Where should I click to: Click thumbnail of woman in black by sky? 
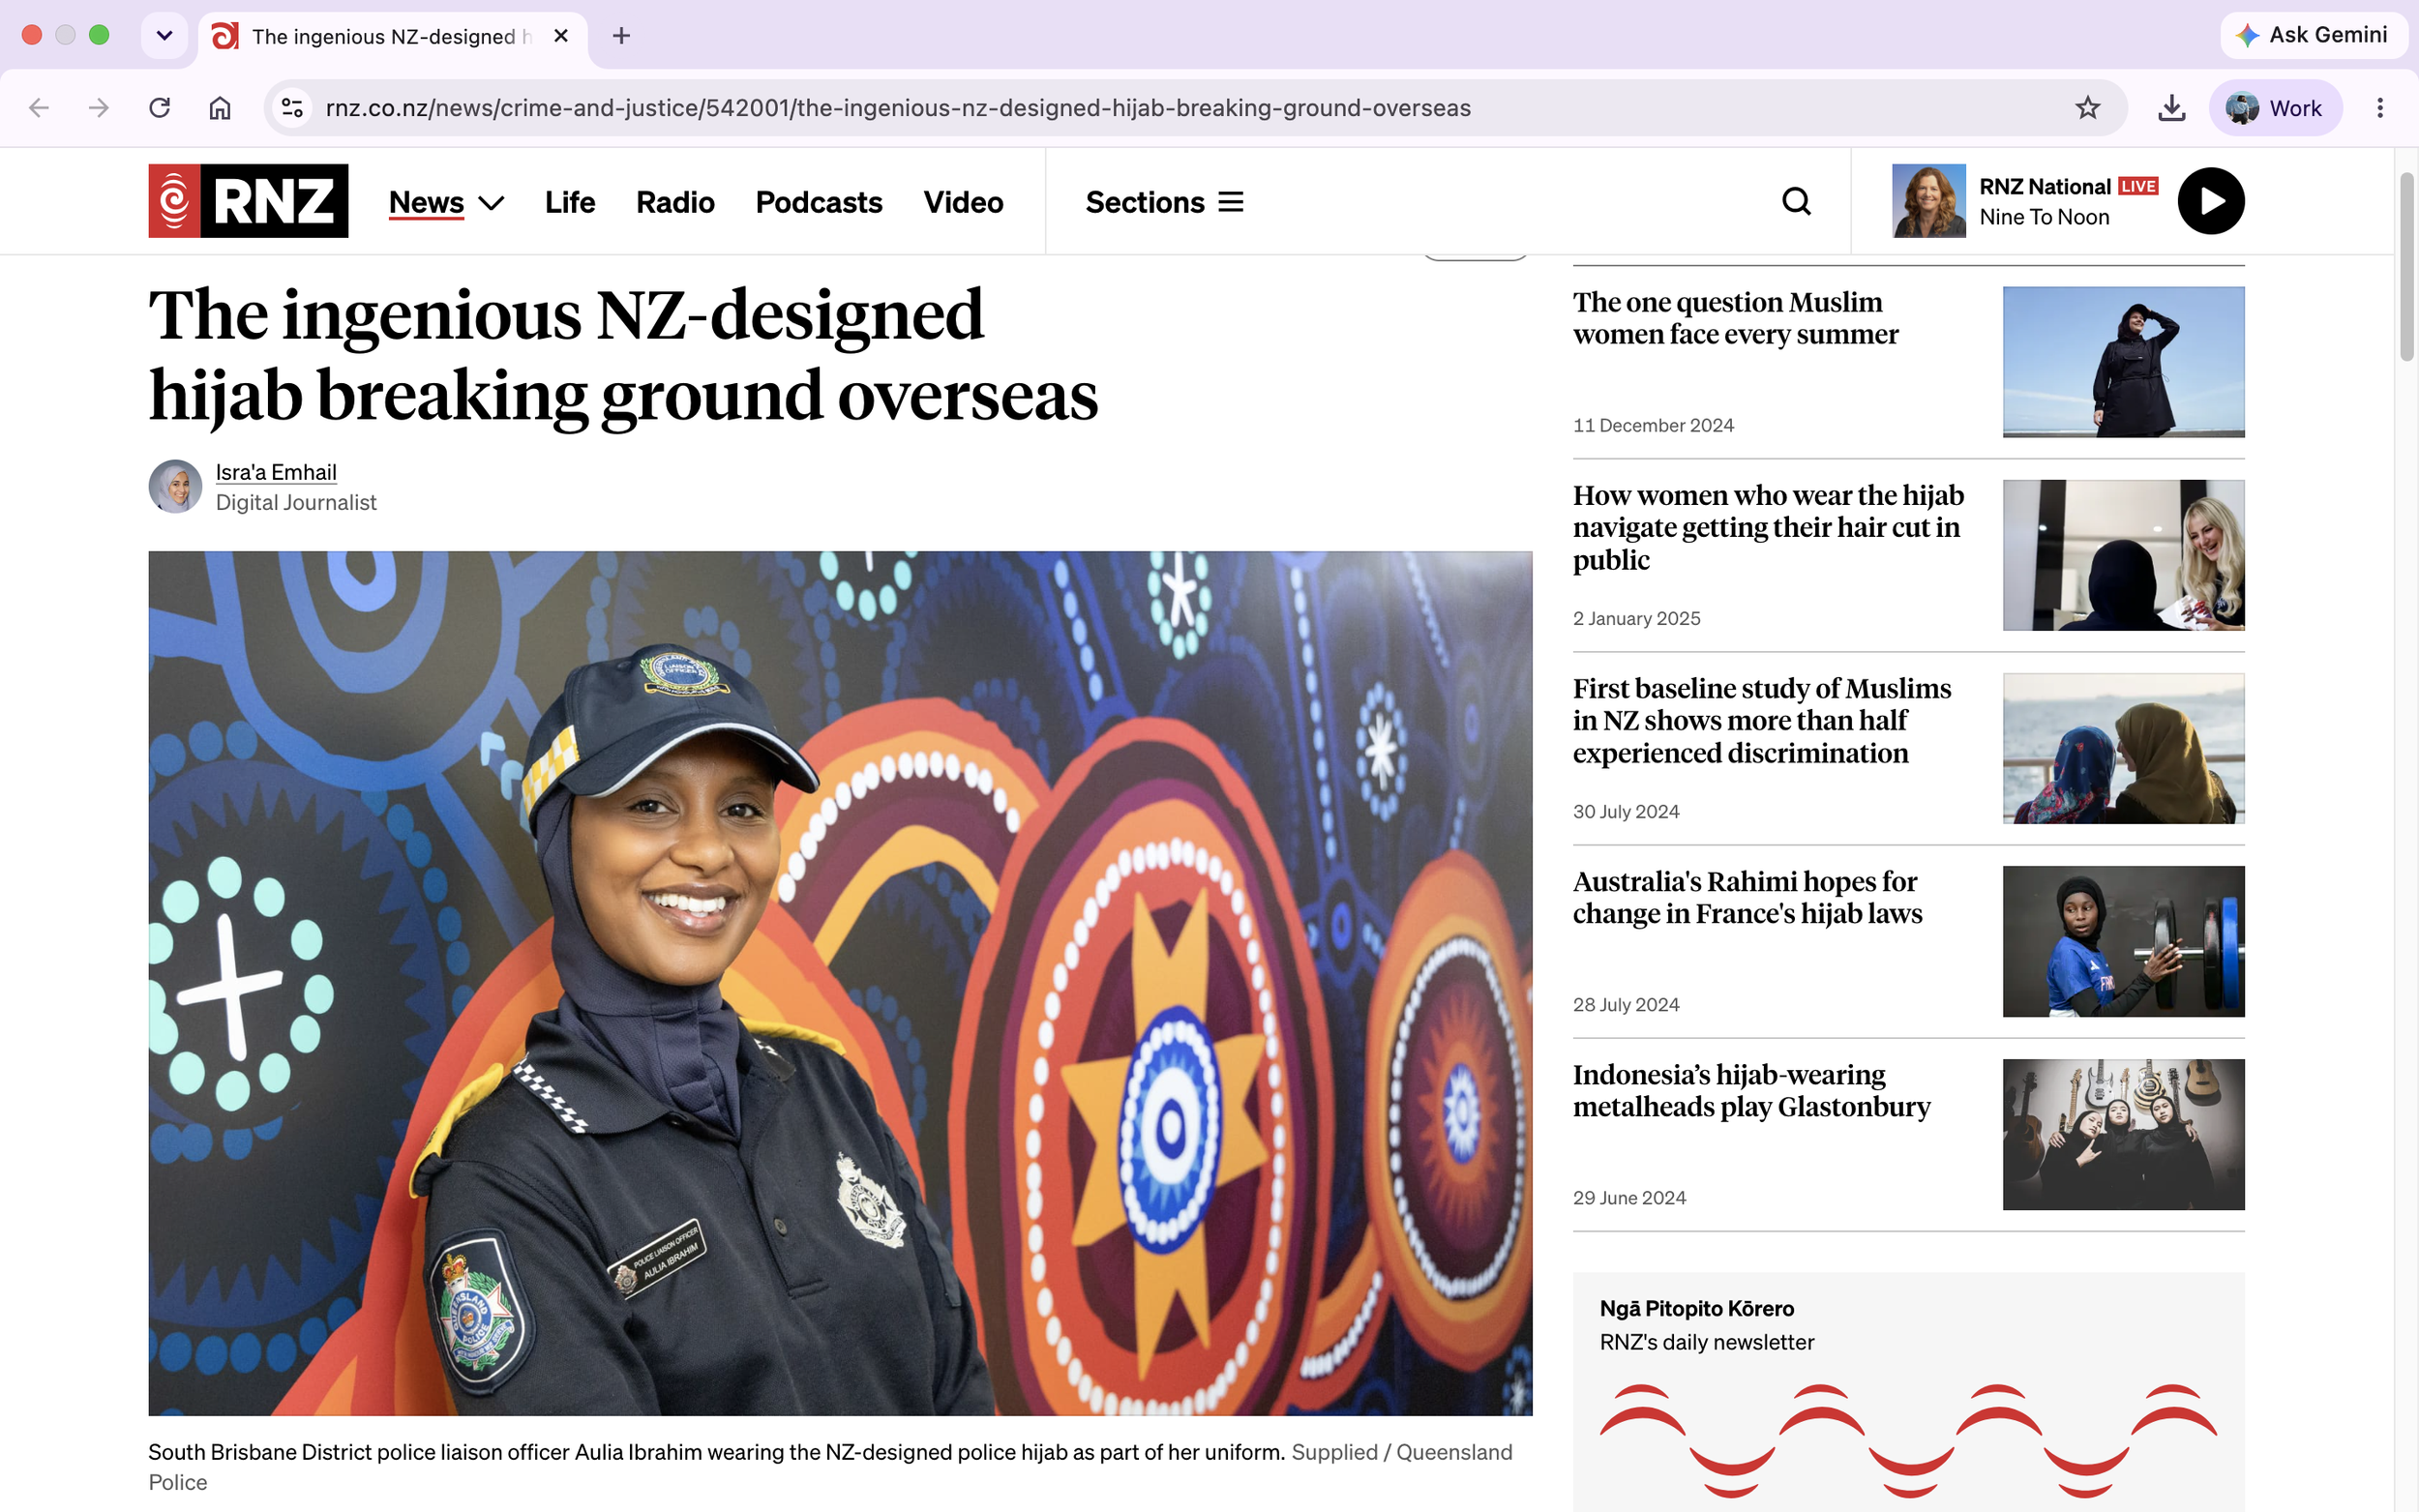(2123, 362)
